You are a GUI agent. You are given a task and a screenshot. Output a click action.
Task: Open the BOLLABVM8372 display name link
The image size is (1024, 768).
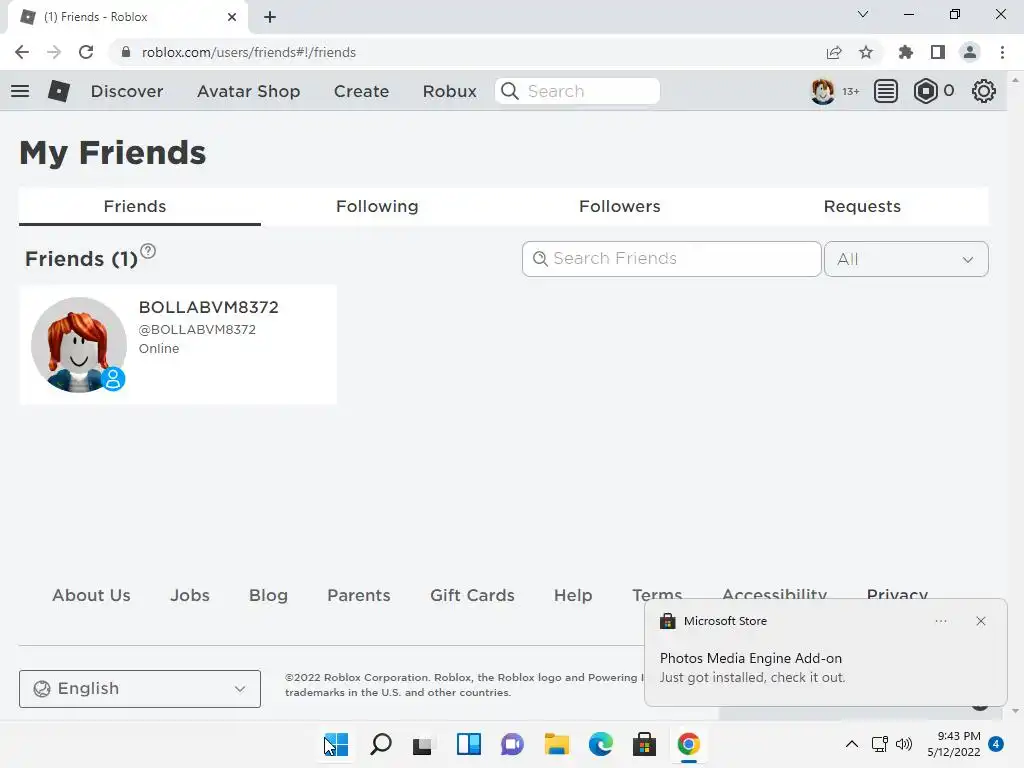coord(208,307)
